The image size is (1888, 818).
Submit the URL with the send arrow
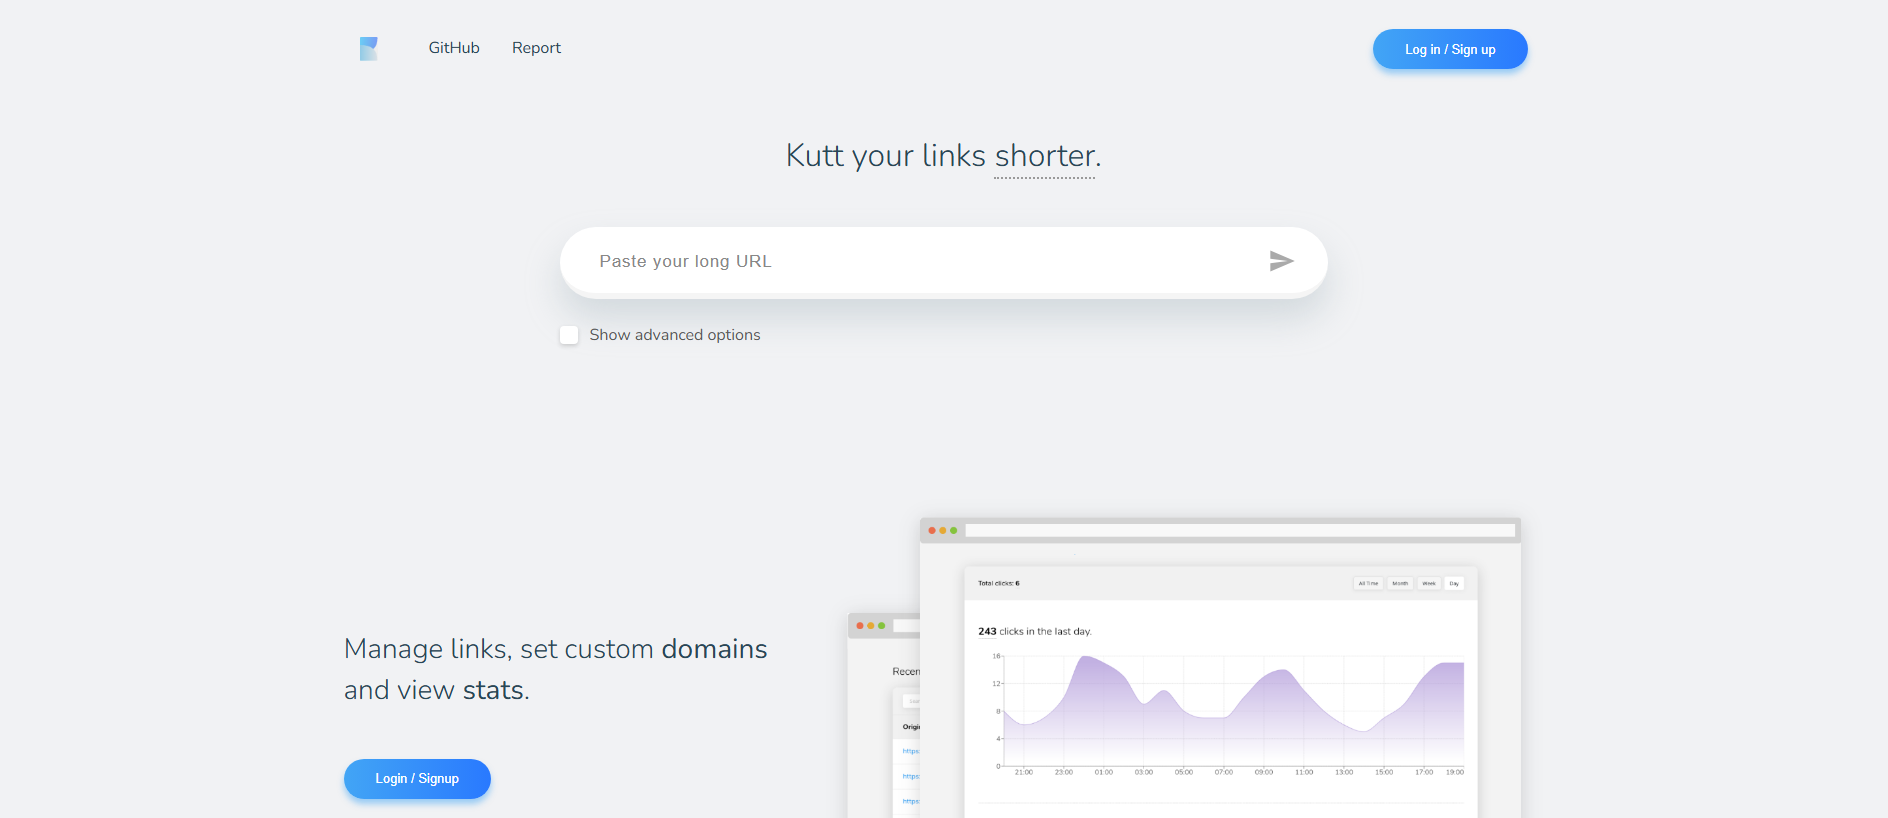coord(1281,261)
